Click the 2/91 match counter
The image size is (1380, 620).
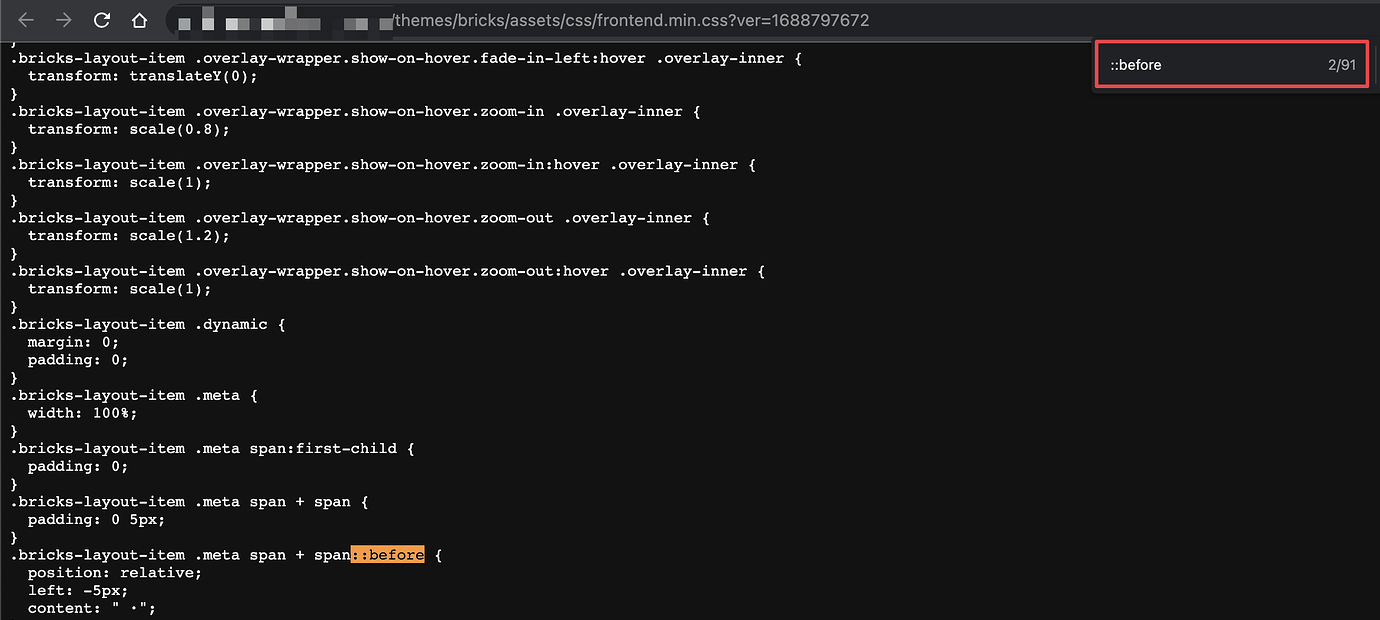1341,64
